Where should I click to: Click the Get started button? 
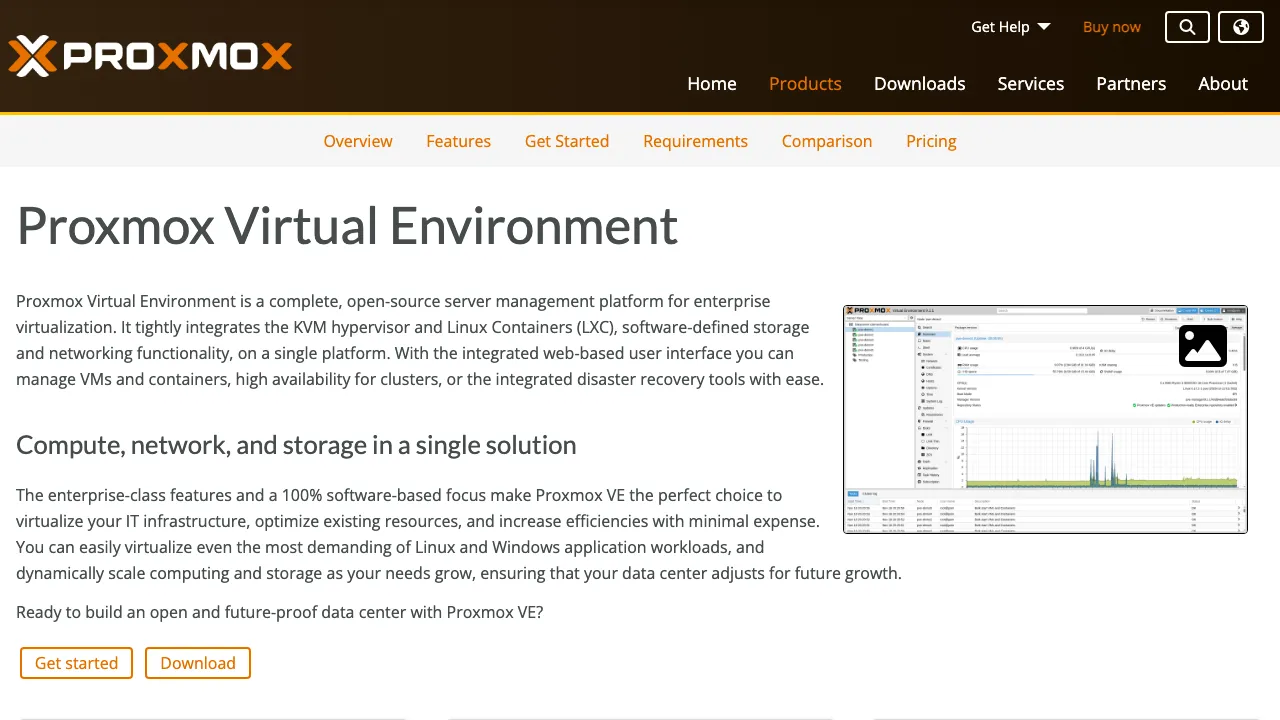pyautogui.click(x=76, y=663)
